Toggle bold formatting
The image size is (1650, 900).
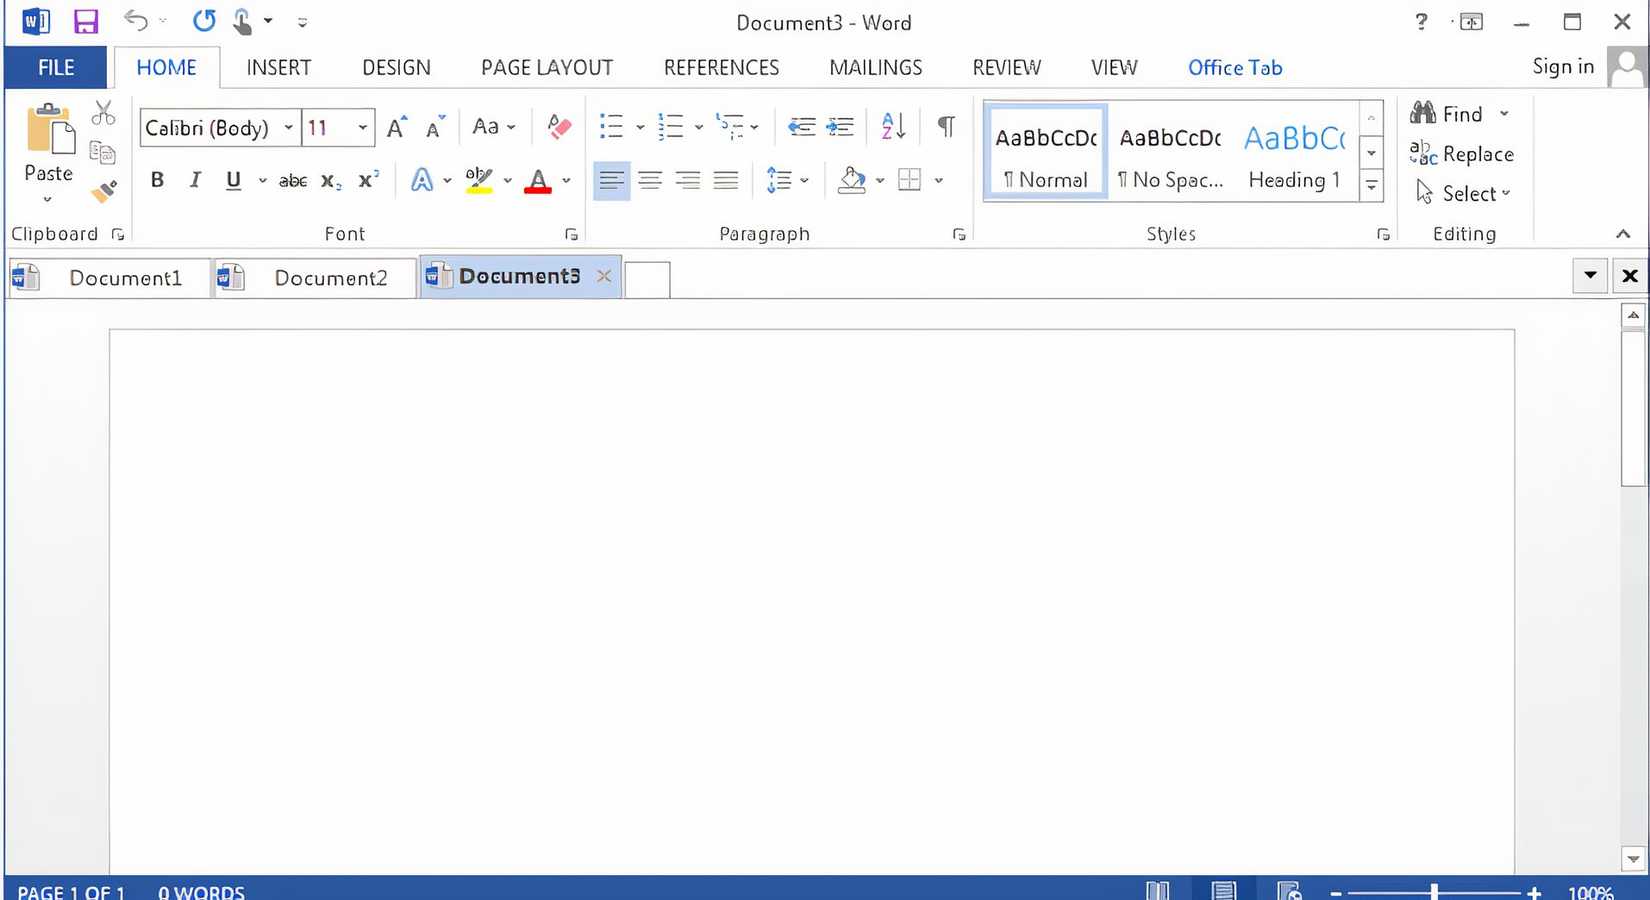(x=157, y=180)
